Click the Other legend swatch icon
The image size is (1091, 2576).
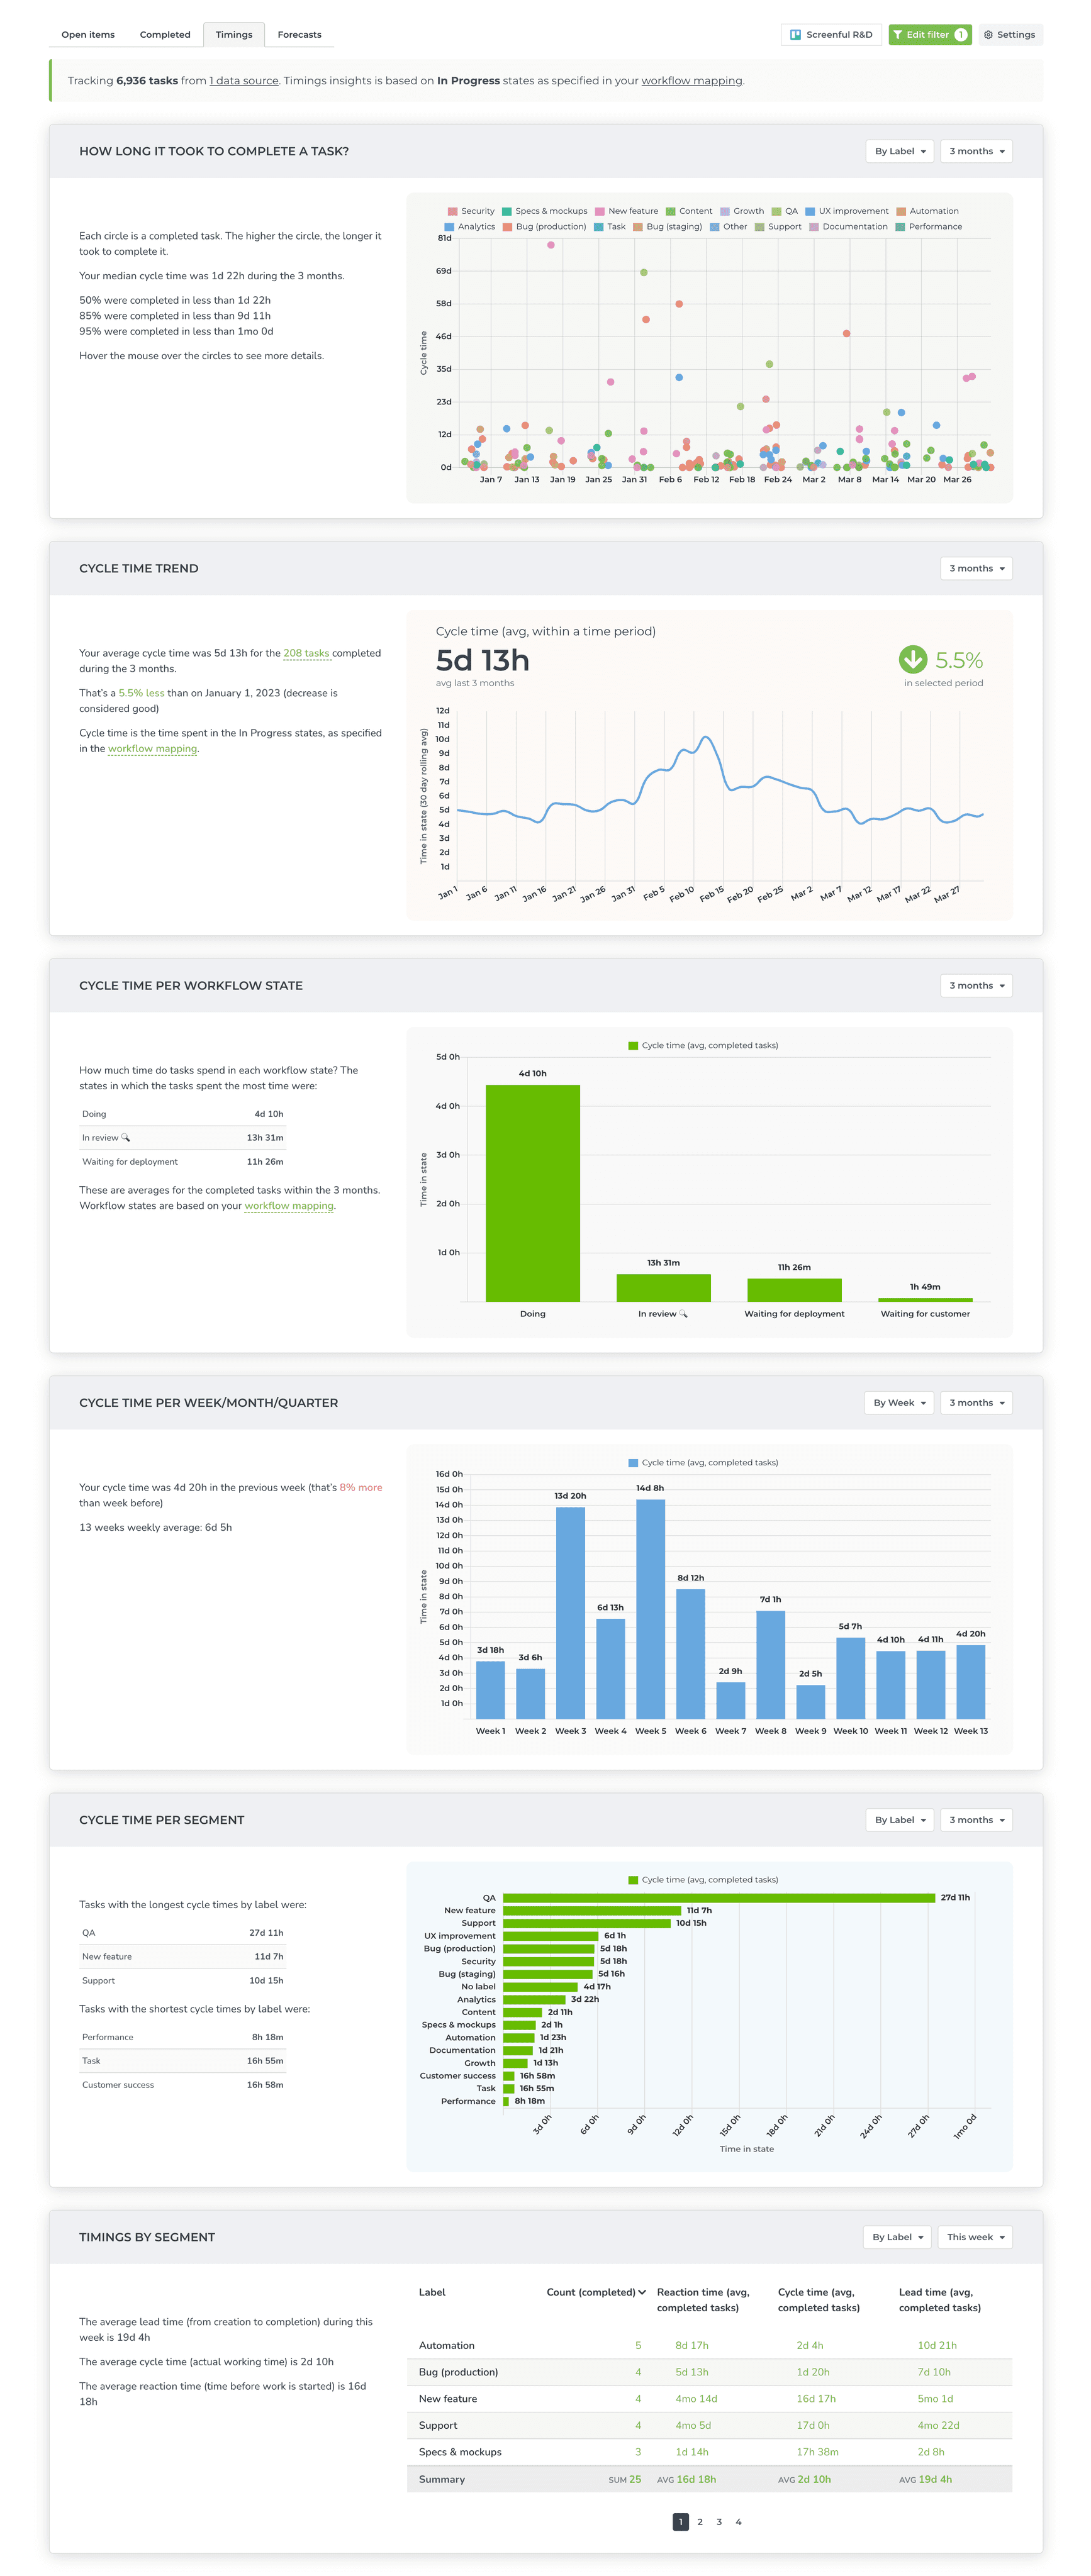pos(715,227)
